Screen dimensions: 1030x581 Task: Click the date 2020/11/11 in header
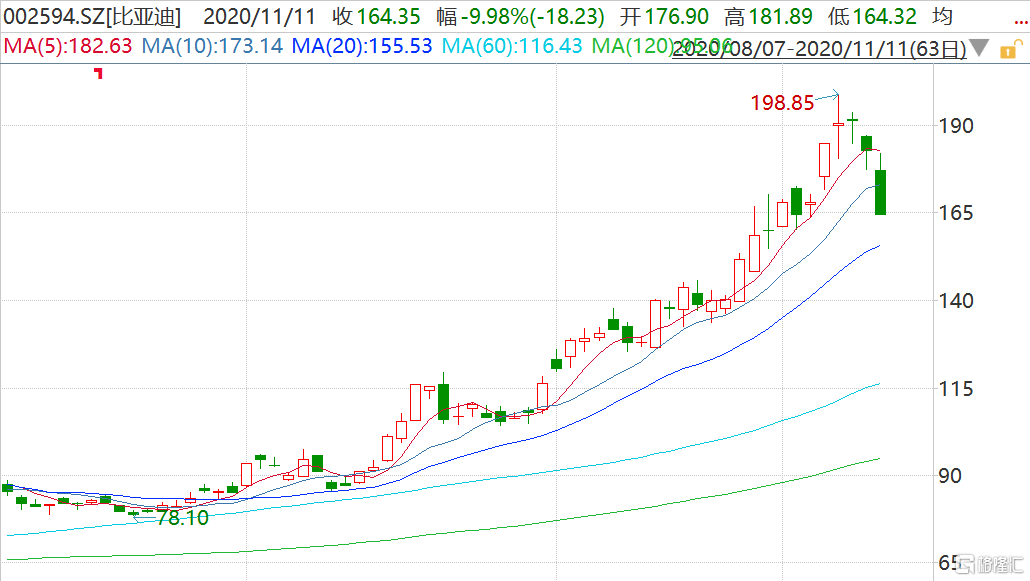click(259, 16)
